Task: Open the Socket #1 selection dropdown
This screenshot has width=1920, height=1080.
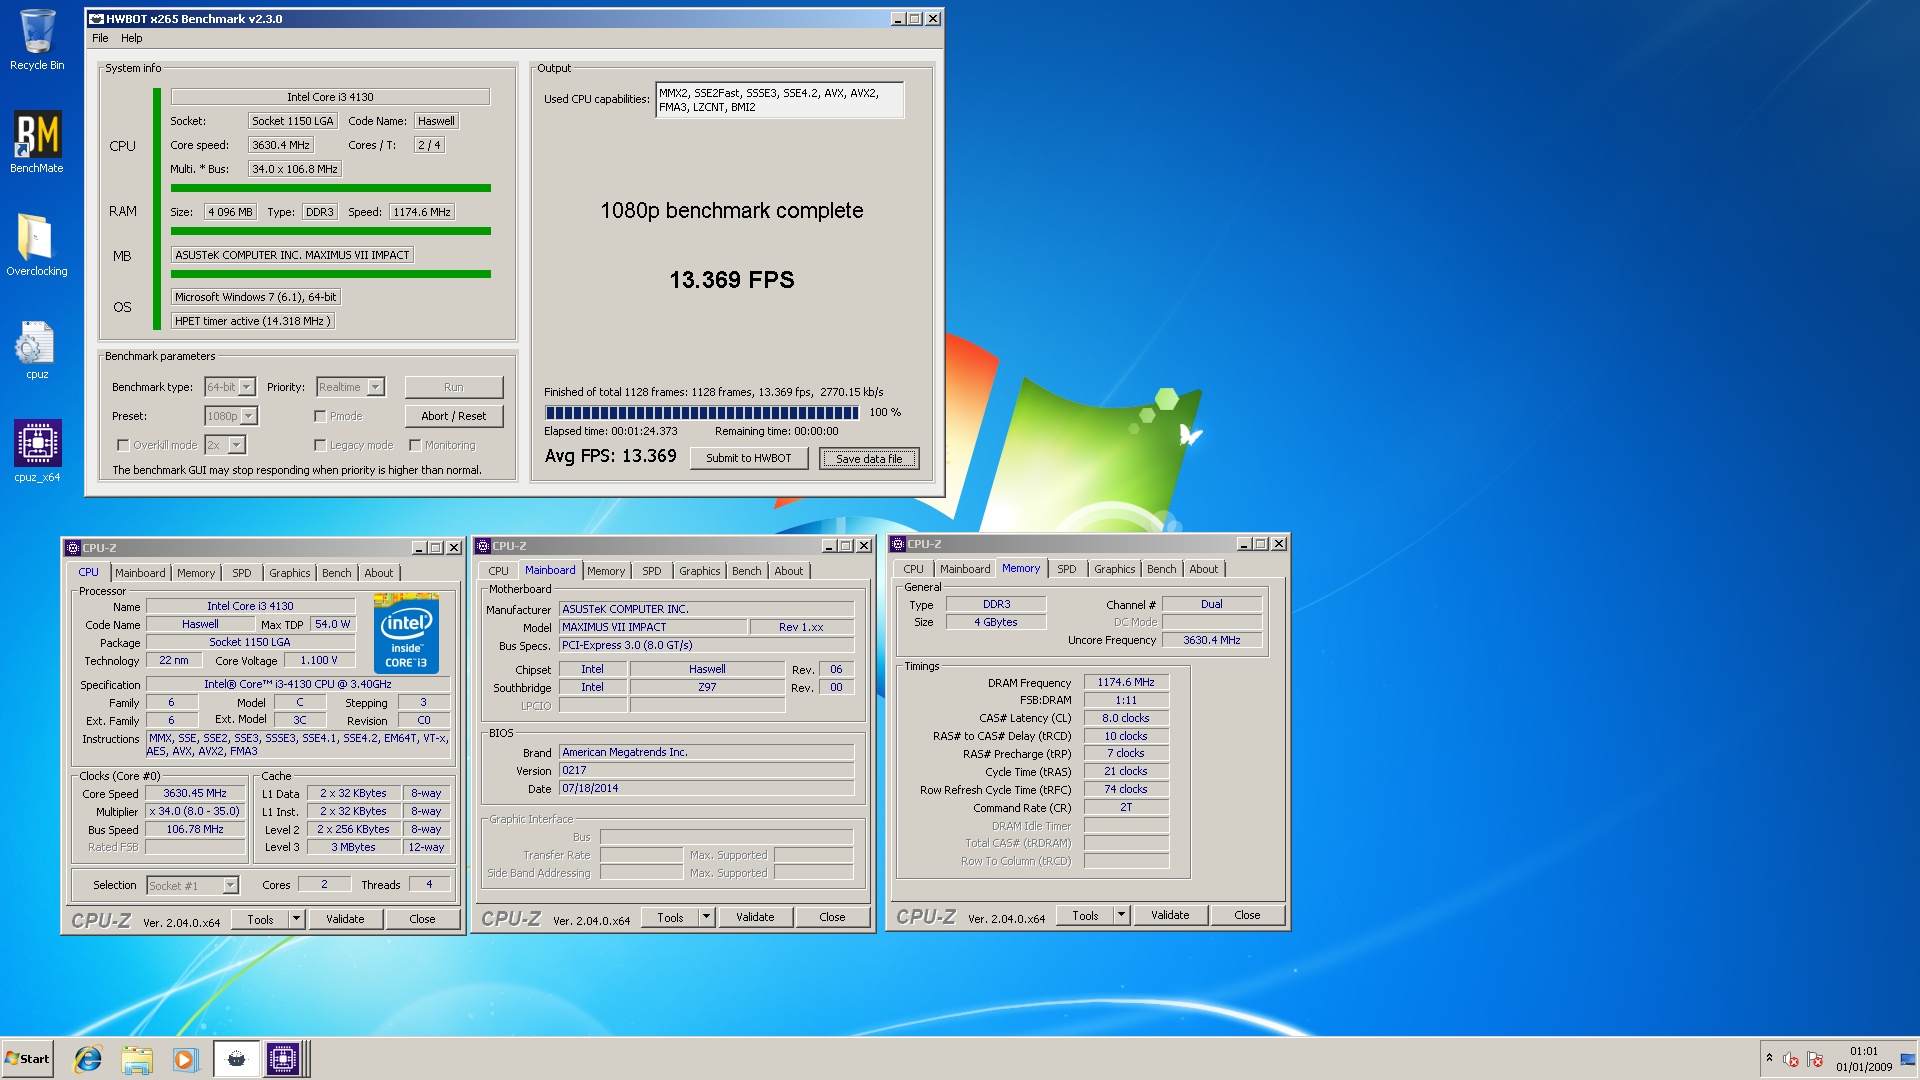Action: pyautogui.click(x=192, y=885)
